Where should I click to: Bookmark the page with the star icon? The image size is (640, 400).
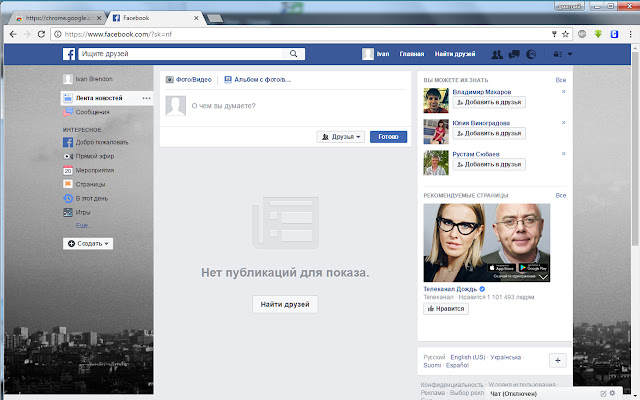coord(565,34)
